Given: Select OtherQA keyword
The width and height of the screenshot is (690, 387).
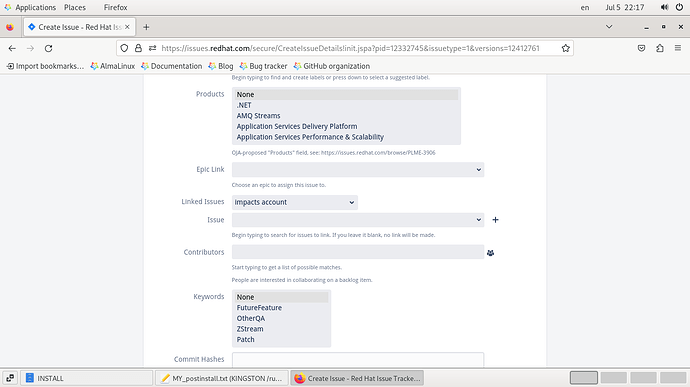Looking at the screenshot, I should pos(282,318).
